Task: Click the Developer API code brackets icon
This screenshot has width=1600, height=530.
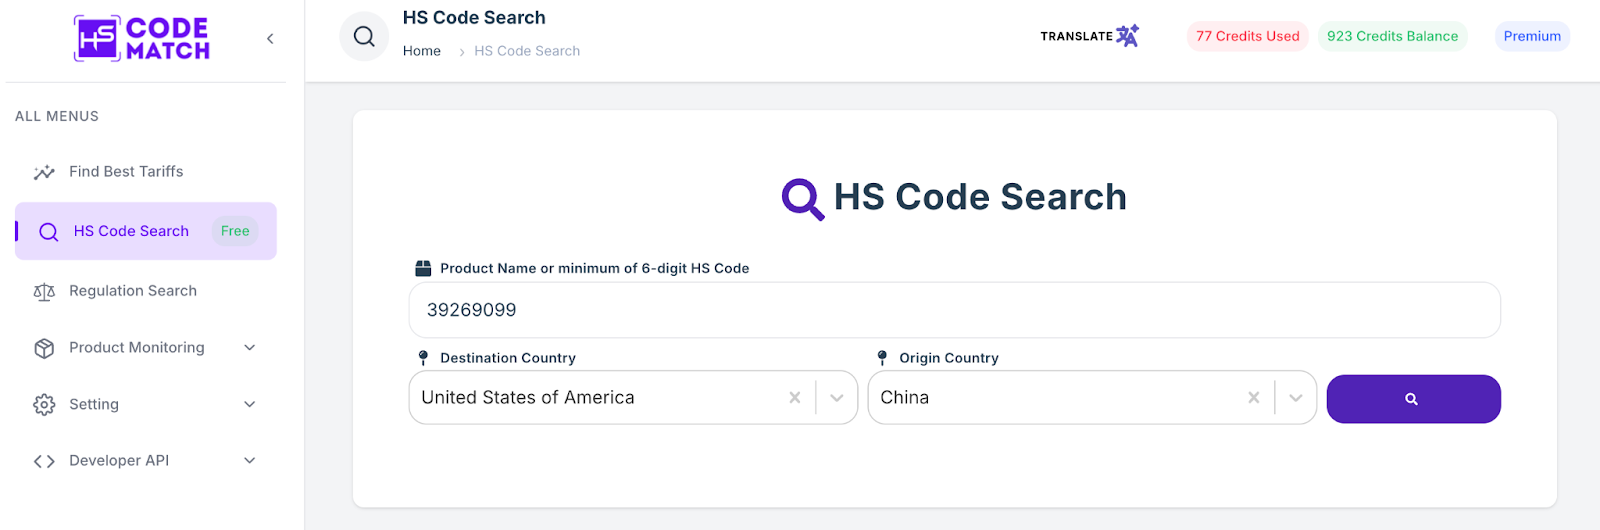Action: [x=44, y=461]
